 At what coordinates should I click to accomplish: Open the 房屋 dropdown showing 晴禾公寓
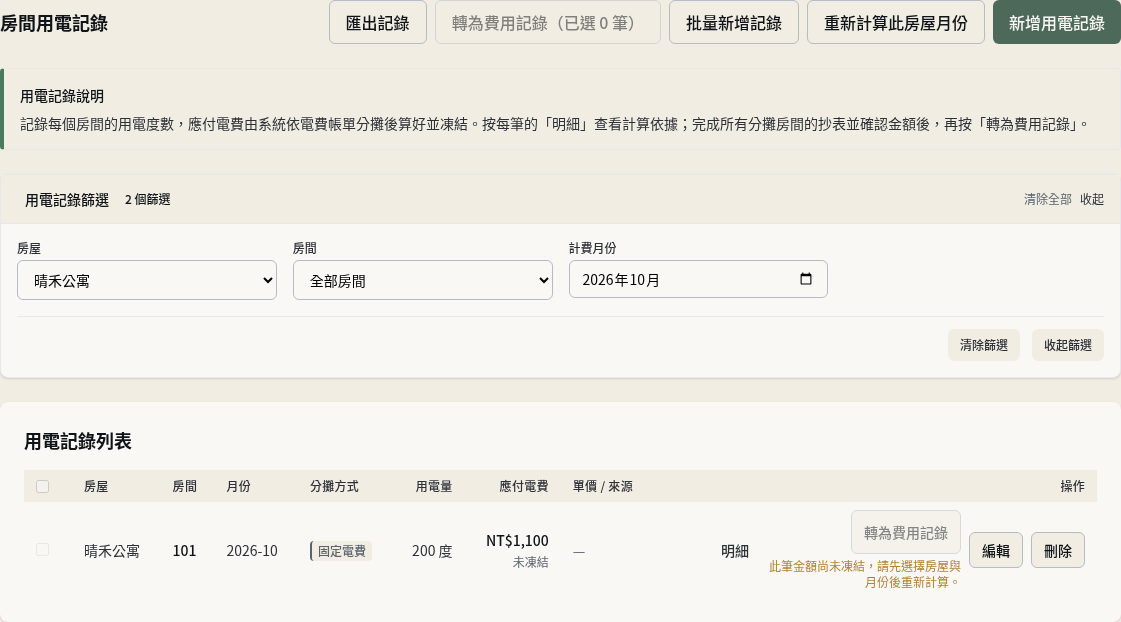(147, 280)
